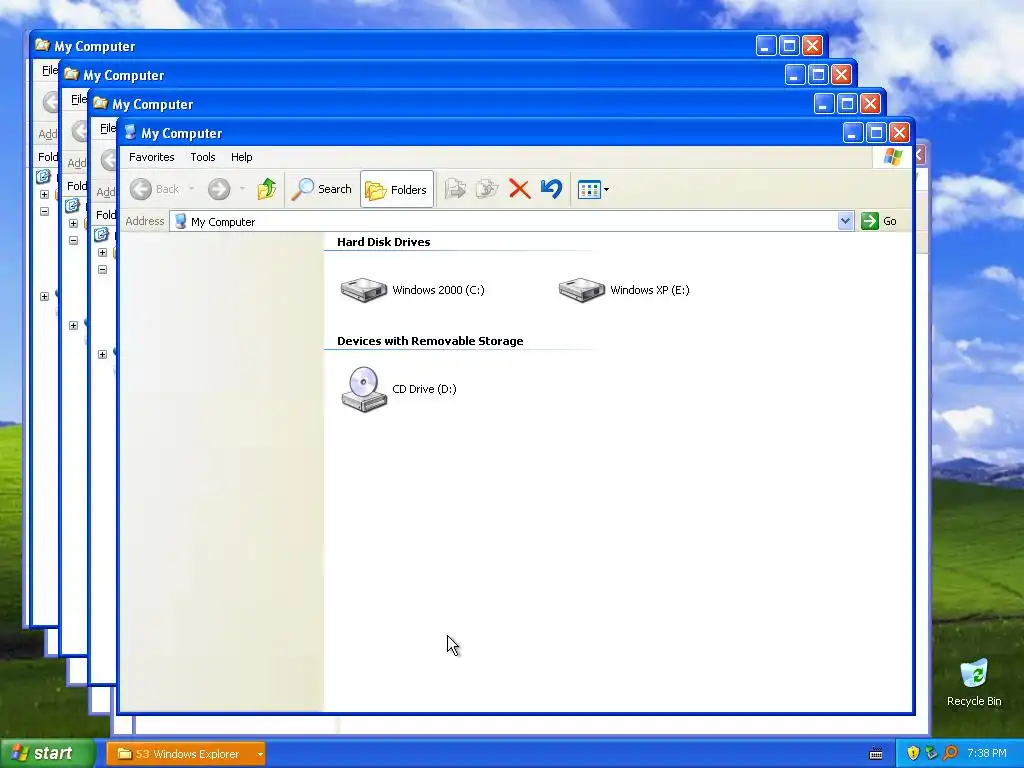Screen dimensions: 1024x768
Task: Open the Help menu
Action: (242, 157)
